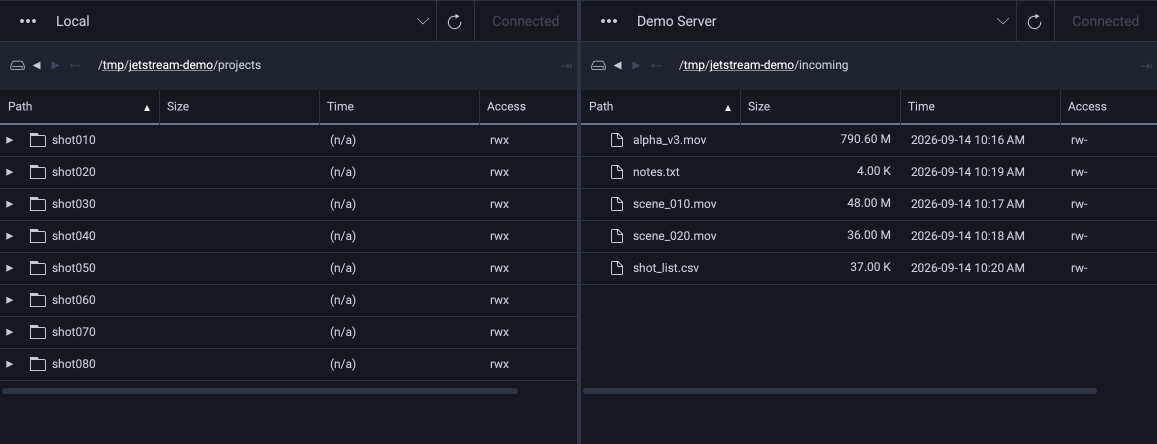Click the up-directory arrow in the Demo Server path bar
The width and height of the screenshot is (1157, 444).
point(655,66)
